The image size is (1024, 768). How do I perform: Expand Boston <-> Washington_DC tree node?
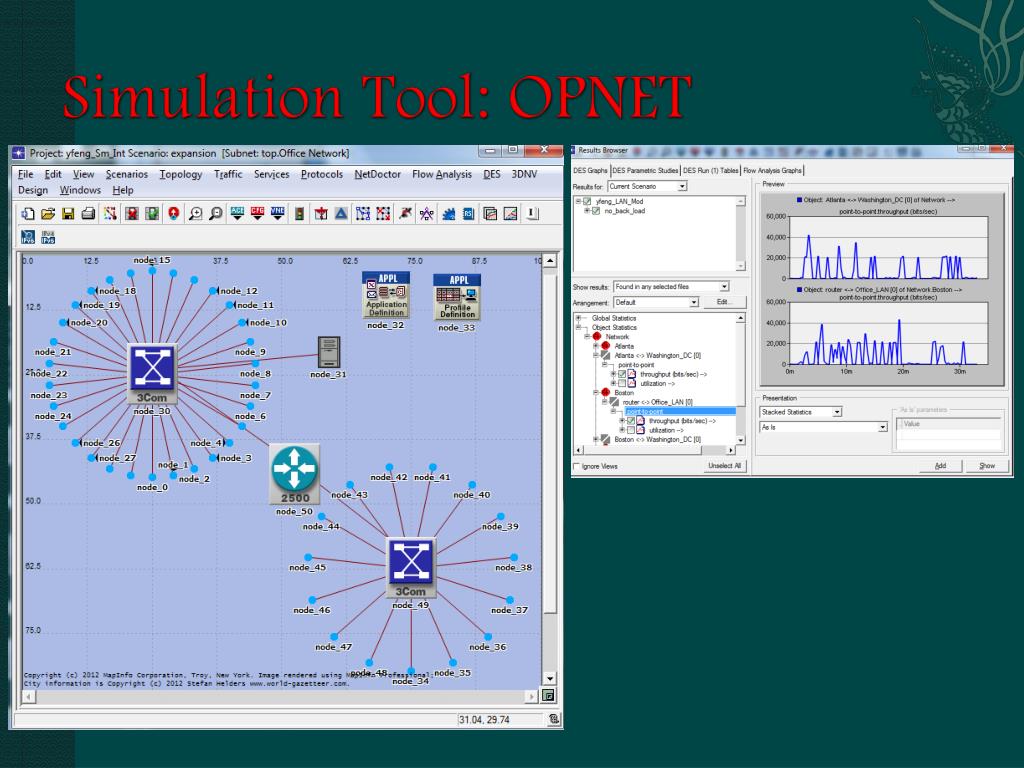[596, 440]
